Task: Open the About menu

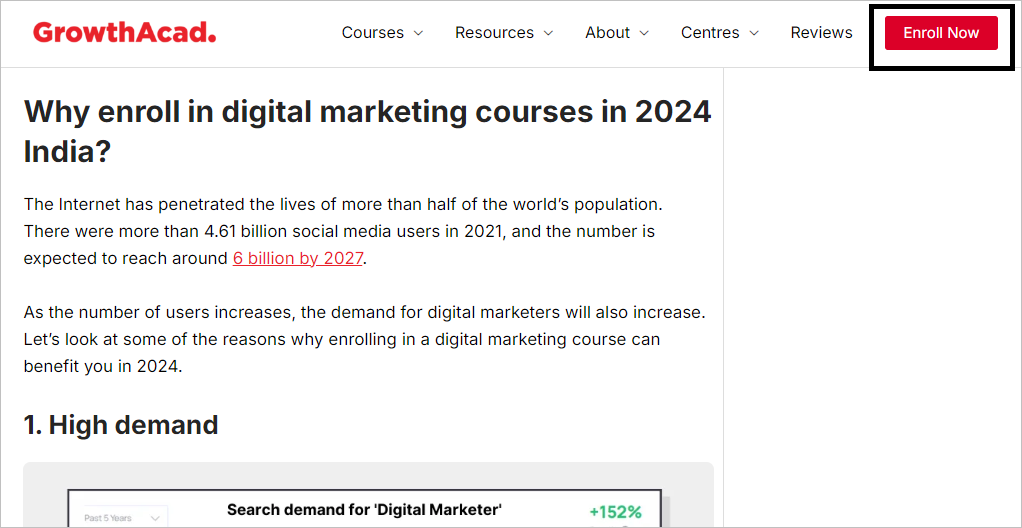Action: click(607, 33)
